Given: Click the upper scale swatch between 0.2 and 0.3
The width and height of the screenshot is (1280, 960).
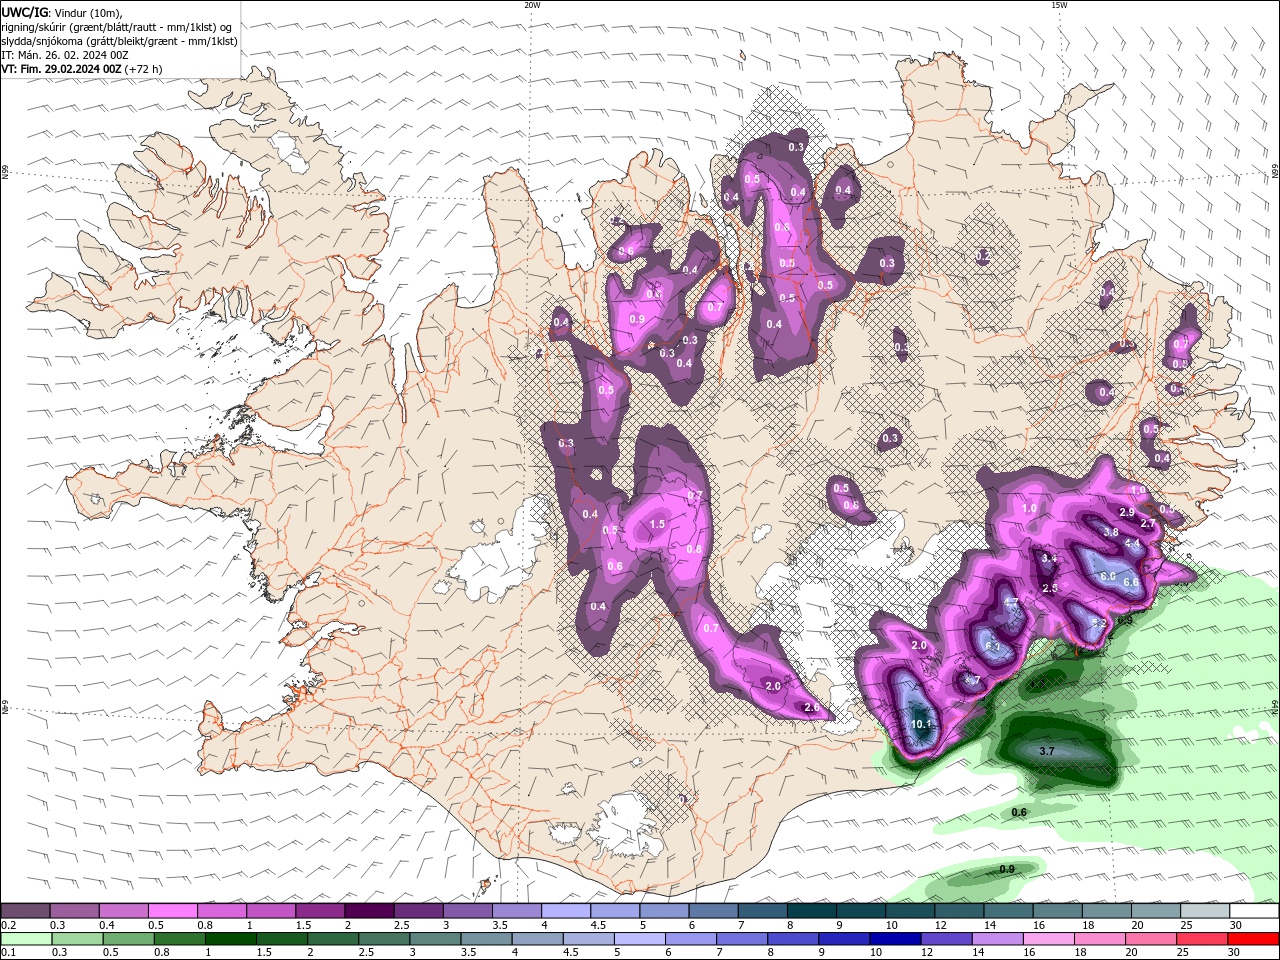Looking at the screenshot, I should 25,911.
